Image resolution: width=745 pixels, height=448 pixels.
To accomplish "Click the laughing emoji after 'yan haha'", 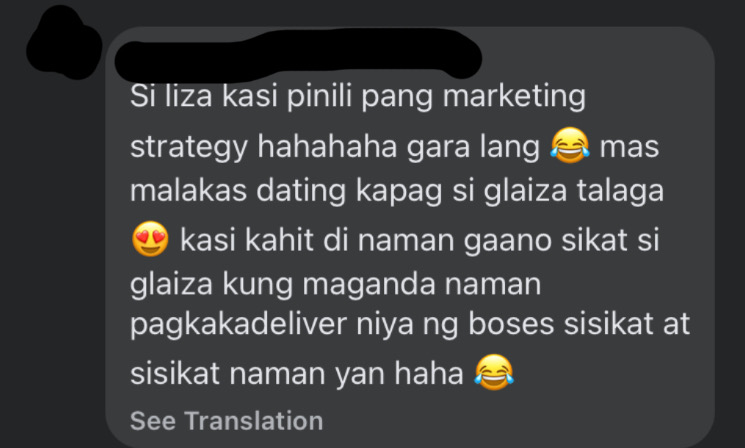I will point(494,372).
